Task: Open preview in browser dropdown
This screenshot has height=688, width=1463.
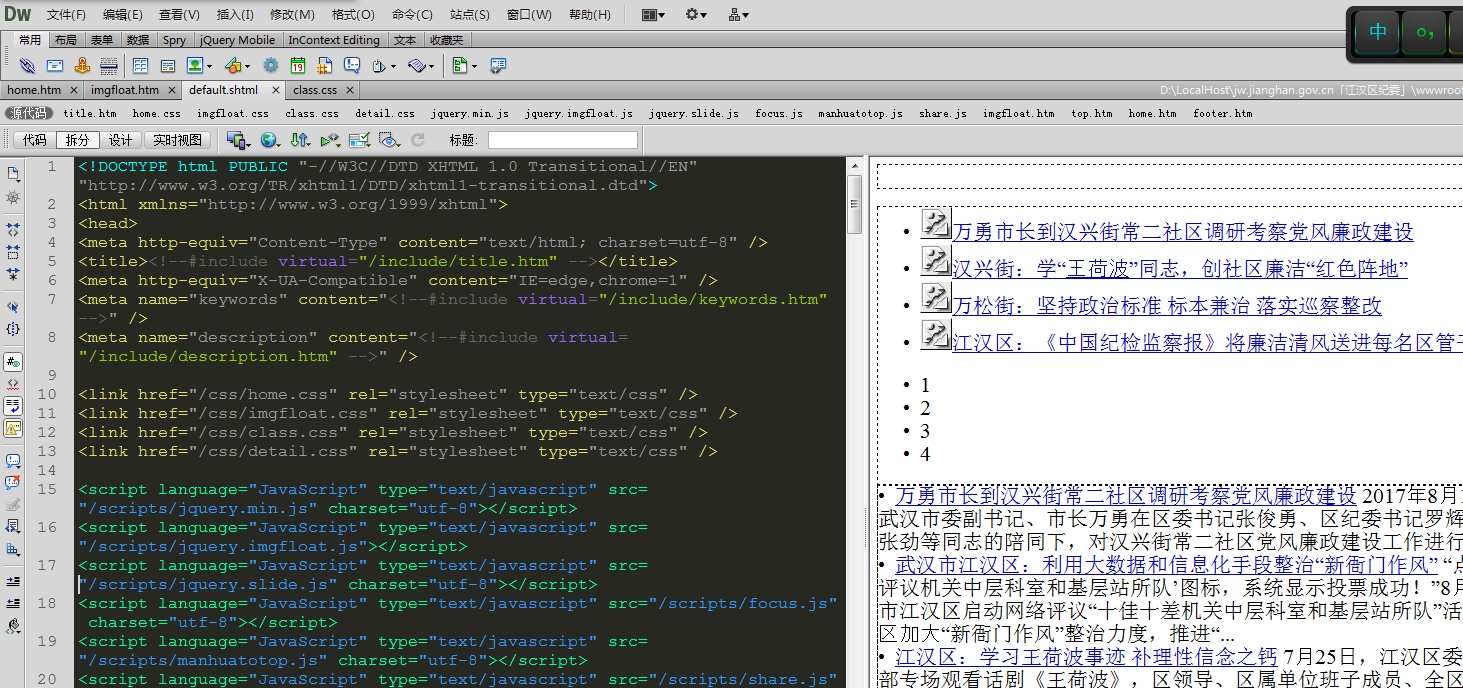Action: (x=269, y=140)
